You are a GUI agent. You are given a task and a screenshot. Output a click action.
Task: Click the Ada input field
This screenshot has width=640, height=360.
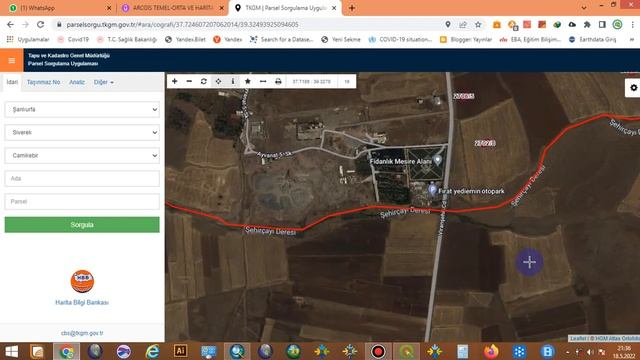coord(82,178)
